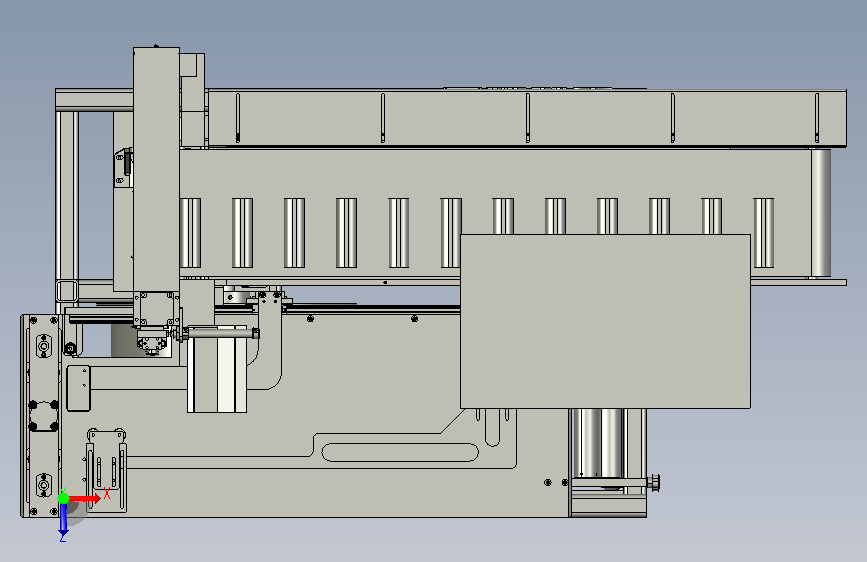Select the left side vertical mounting plate
The width and height of the screenshot is (867, 562).
coord(41,415)
